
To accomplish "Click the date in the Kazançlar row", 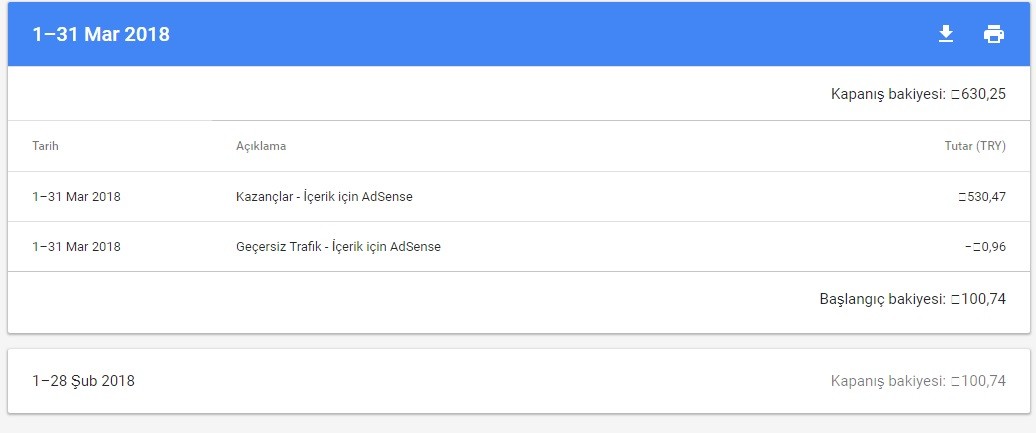I will 77,196.
